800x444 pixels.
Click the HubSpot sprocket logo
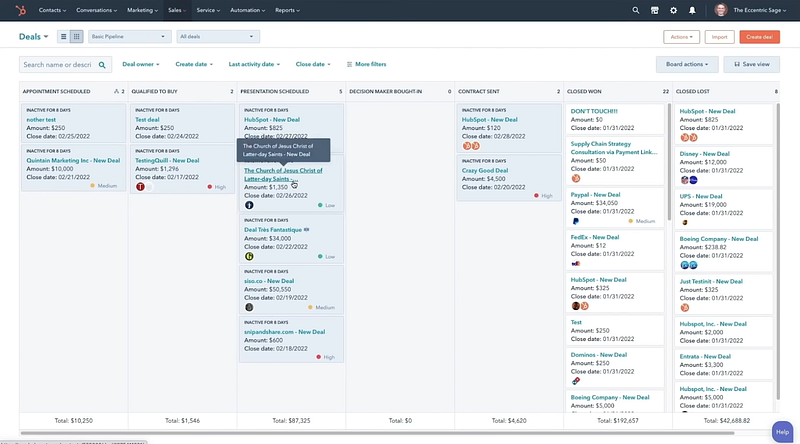point(20,10)
